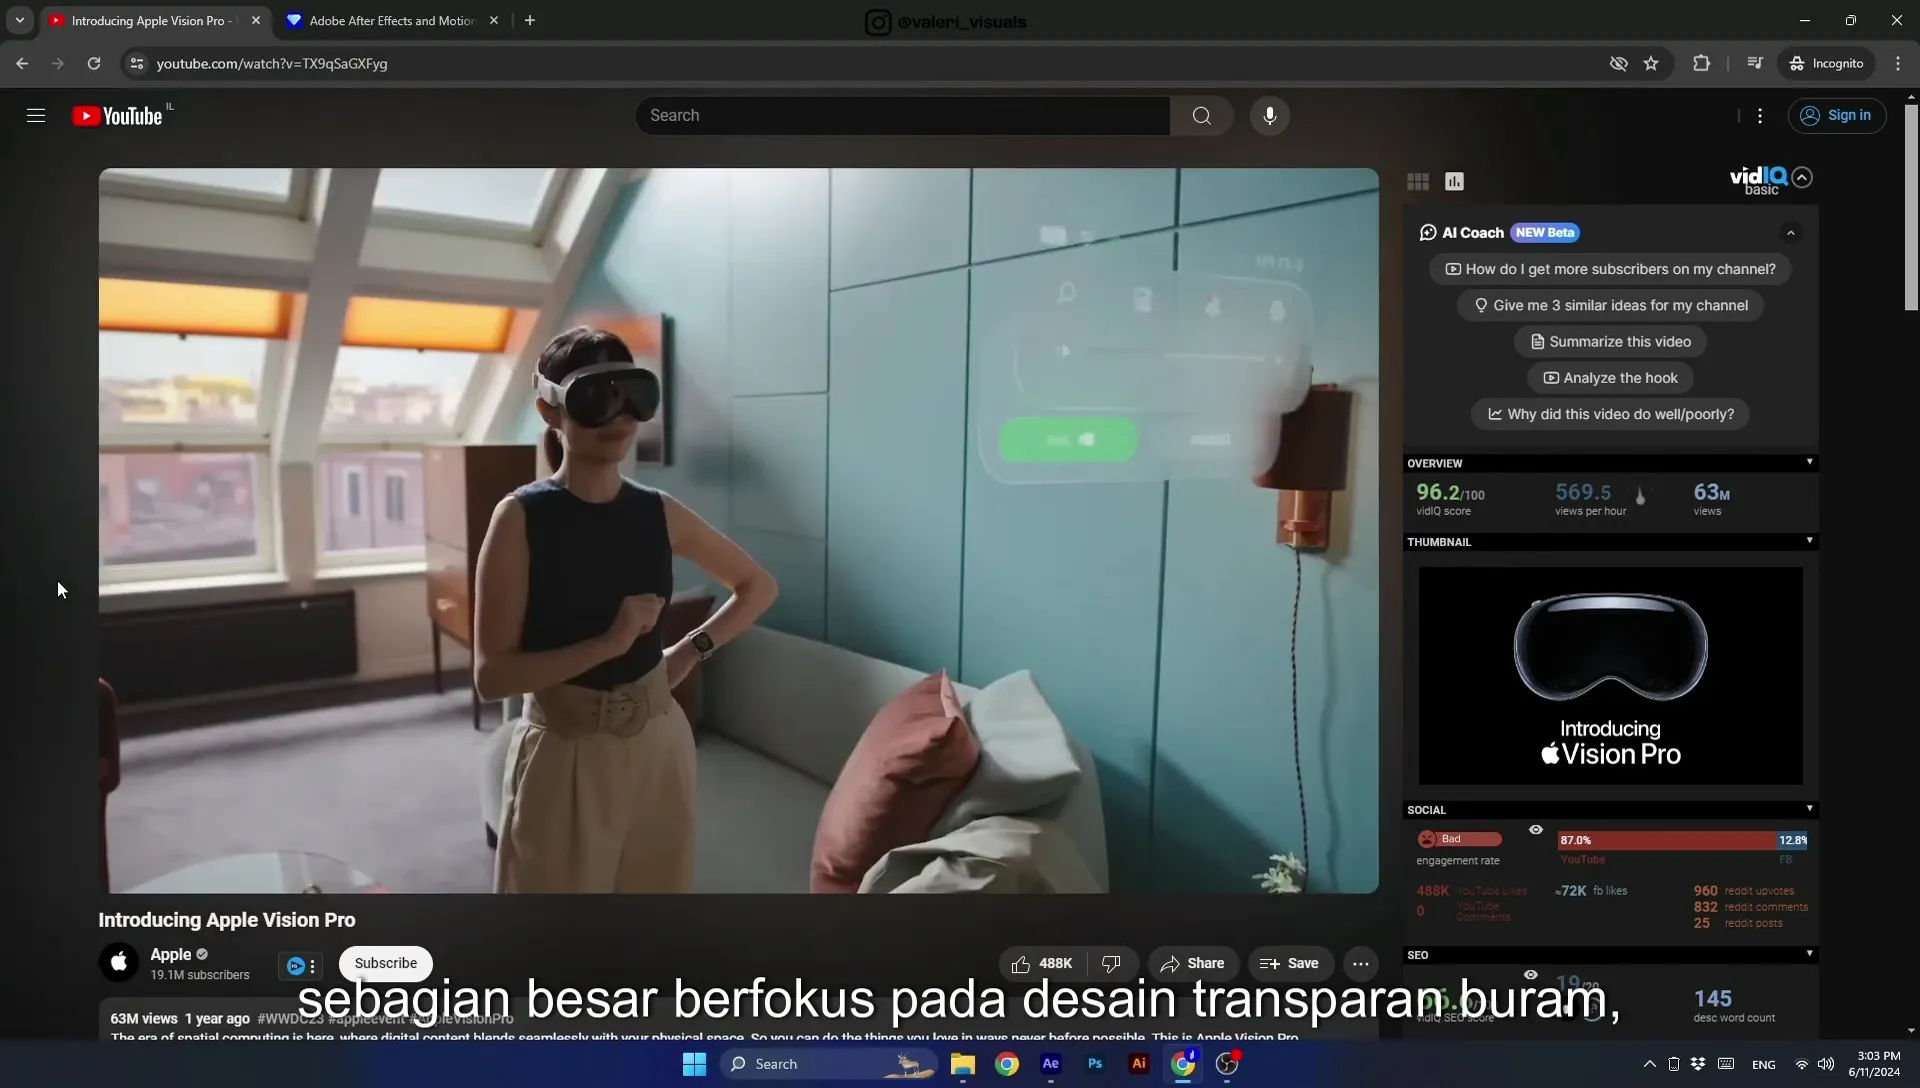Select Introducing Apple Vision Pro tab
The image size is (1920, 1088).
pos(156,20)
